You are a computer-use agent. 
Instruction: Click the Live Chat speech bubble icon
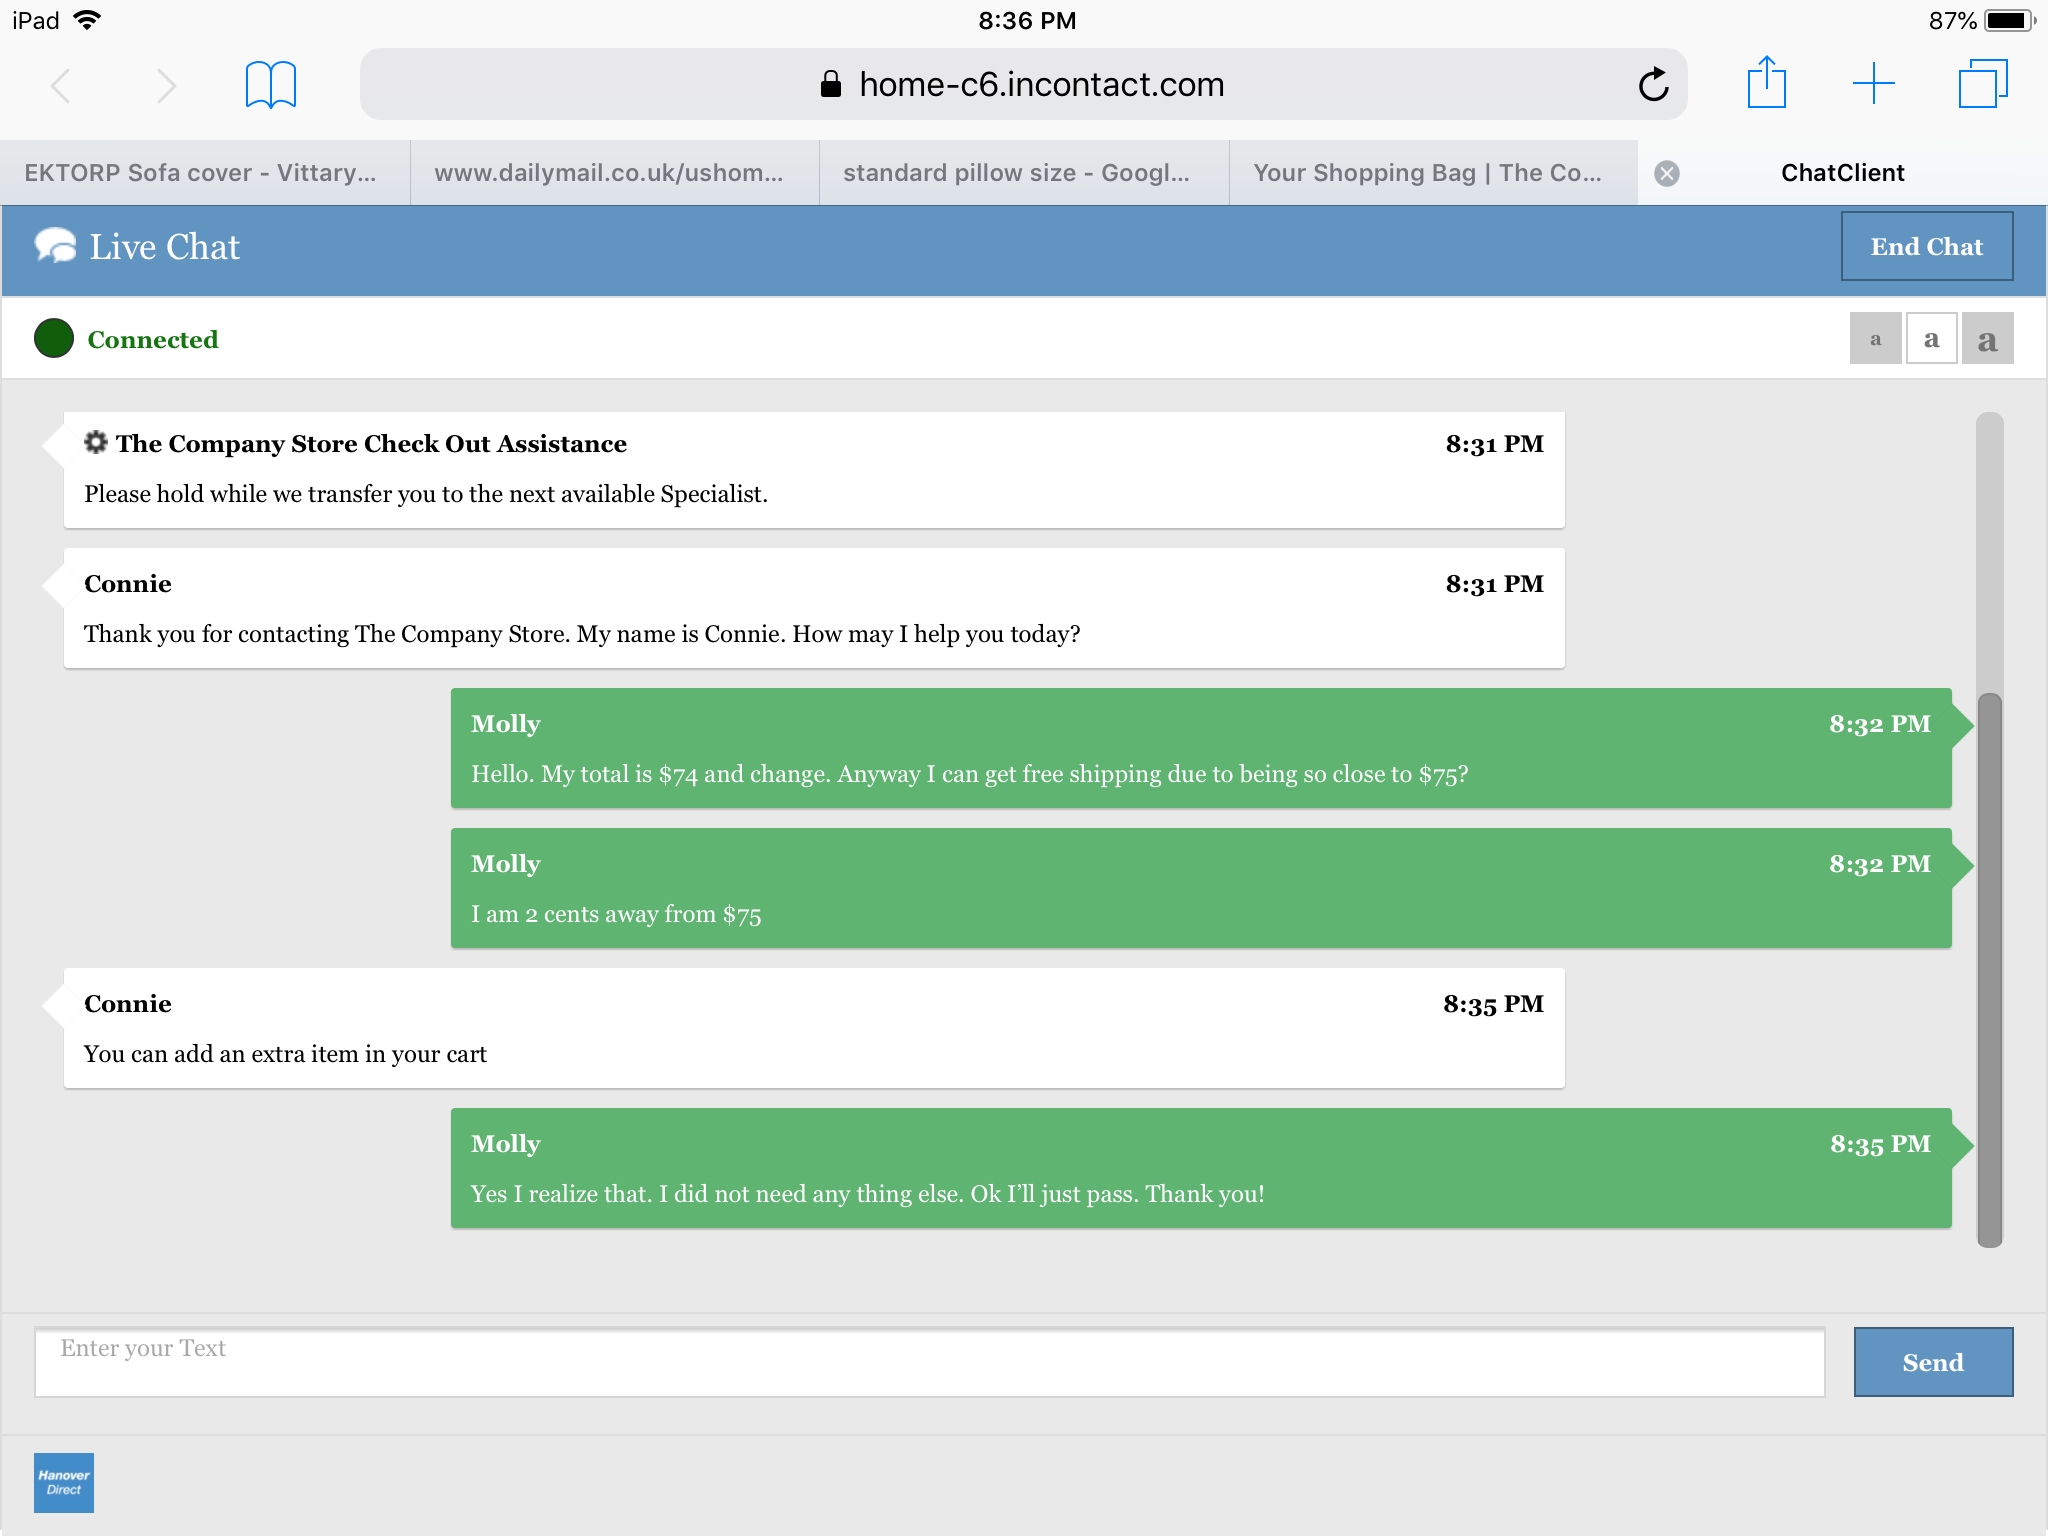point(55,246)
